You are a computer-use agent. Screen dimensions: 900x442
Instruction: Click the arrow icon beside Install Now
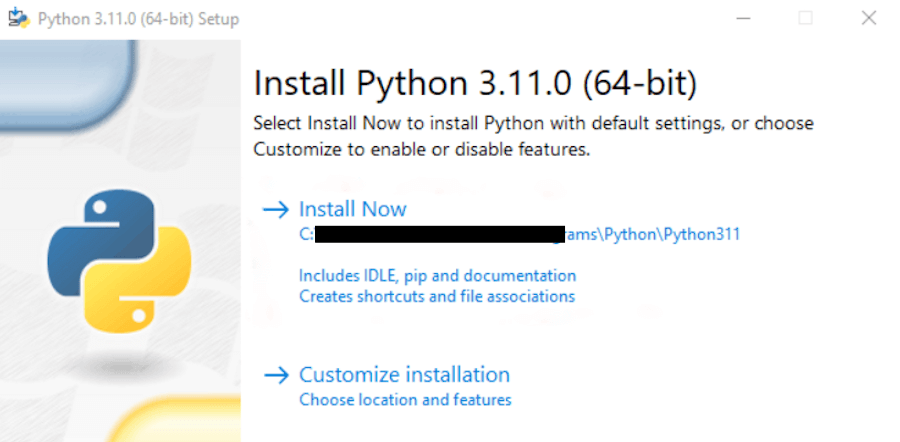tap(275, 209)
